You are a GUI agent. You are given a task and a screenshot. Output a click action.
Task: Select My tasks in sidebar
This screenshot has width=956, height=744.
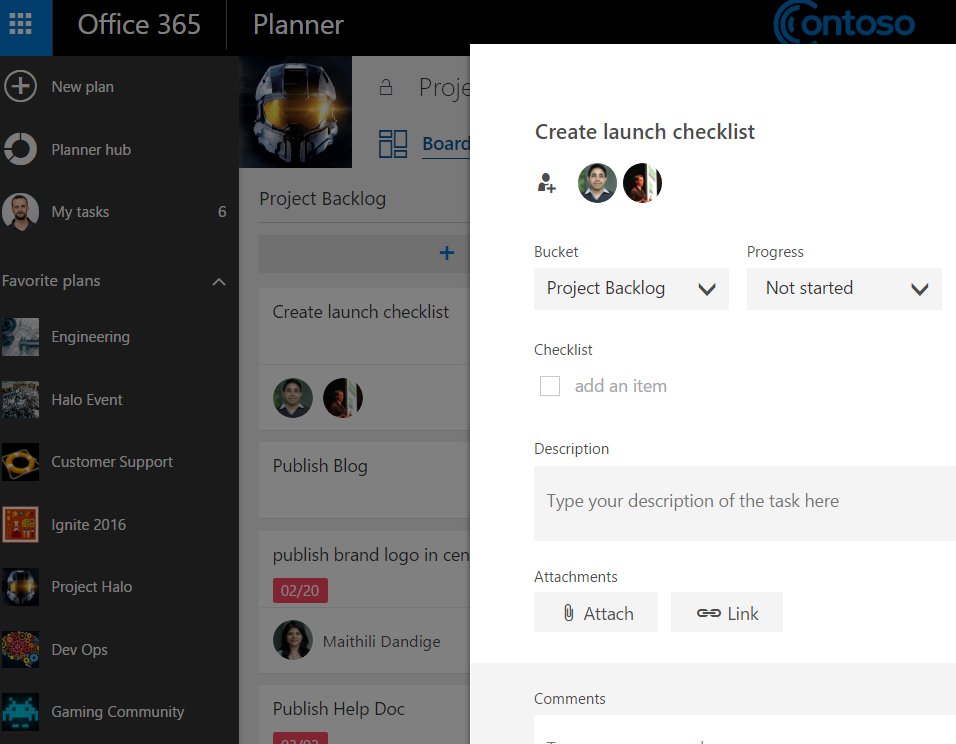80,212
